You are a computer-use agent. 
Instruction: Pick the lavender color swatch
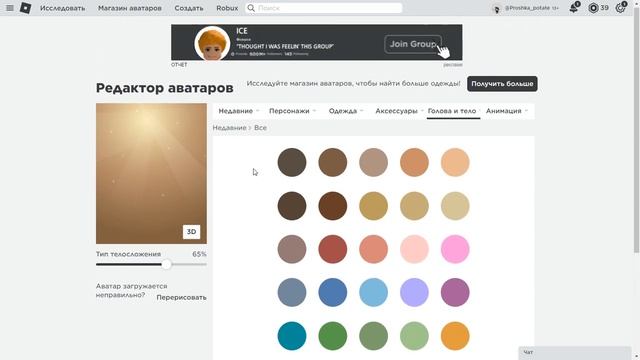click(414, 292)
